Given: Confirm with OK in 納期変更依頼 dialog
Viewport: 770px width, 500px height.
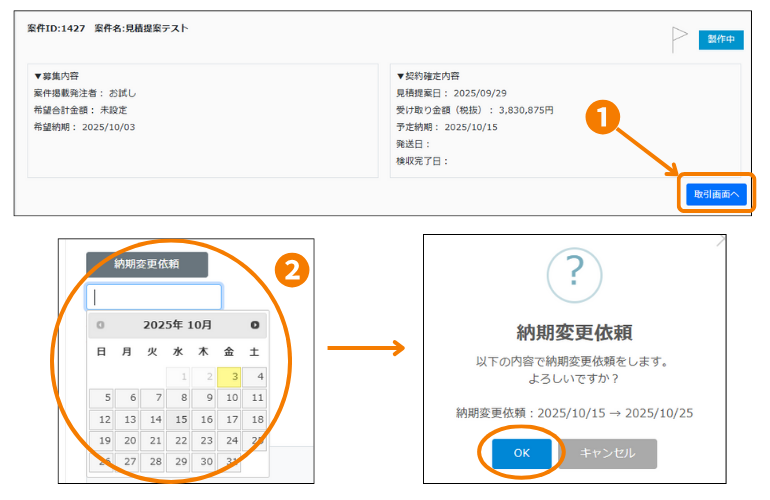Looking at the screenshot, I should 522,453.
